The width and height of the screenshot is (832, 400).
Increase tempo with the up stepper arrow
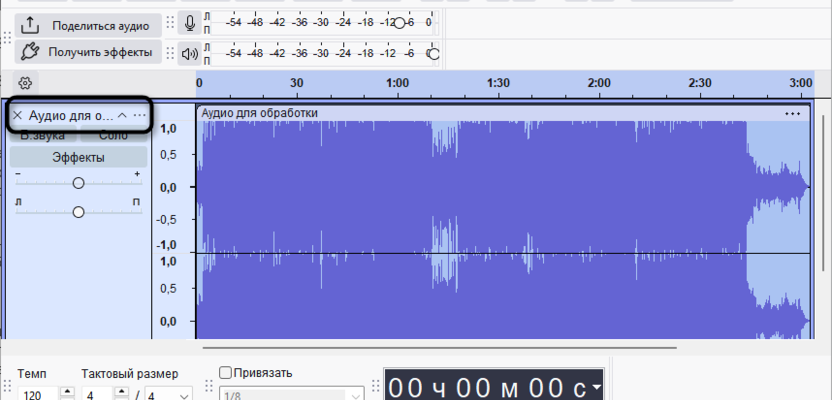[67, 391]
